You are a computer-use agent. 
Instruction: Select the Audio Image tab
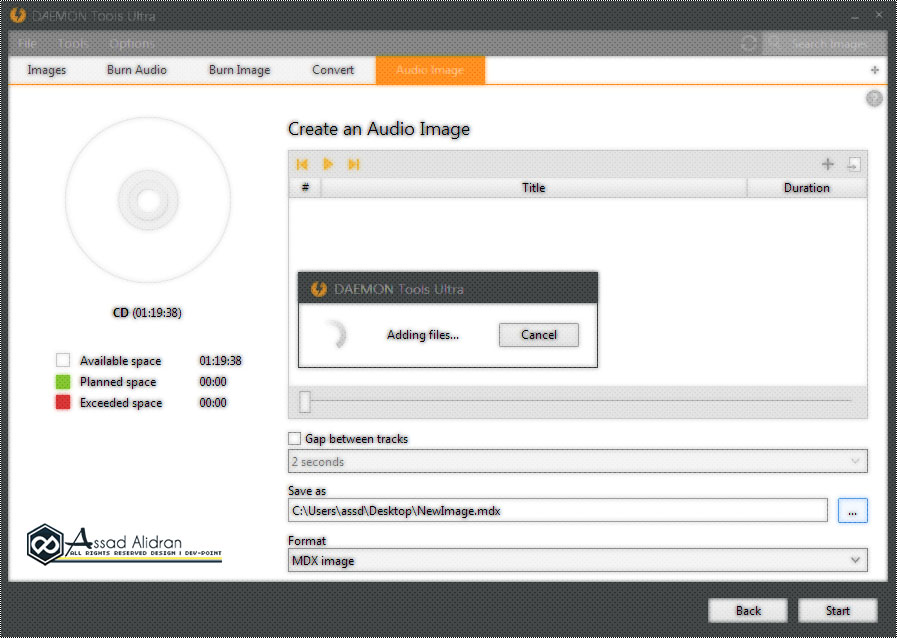pyautogui.click(x=430, y=70)
